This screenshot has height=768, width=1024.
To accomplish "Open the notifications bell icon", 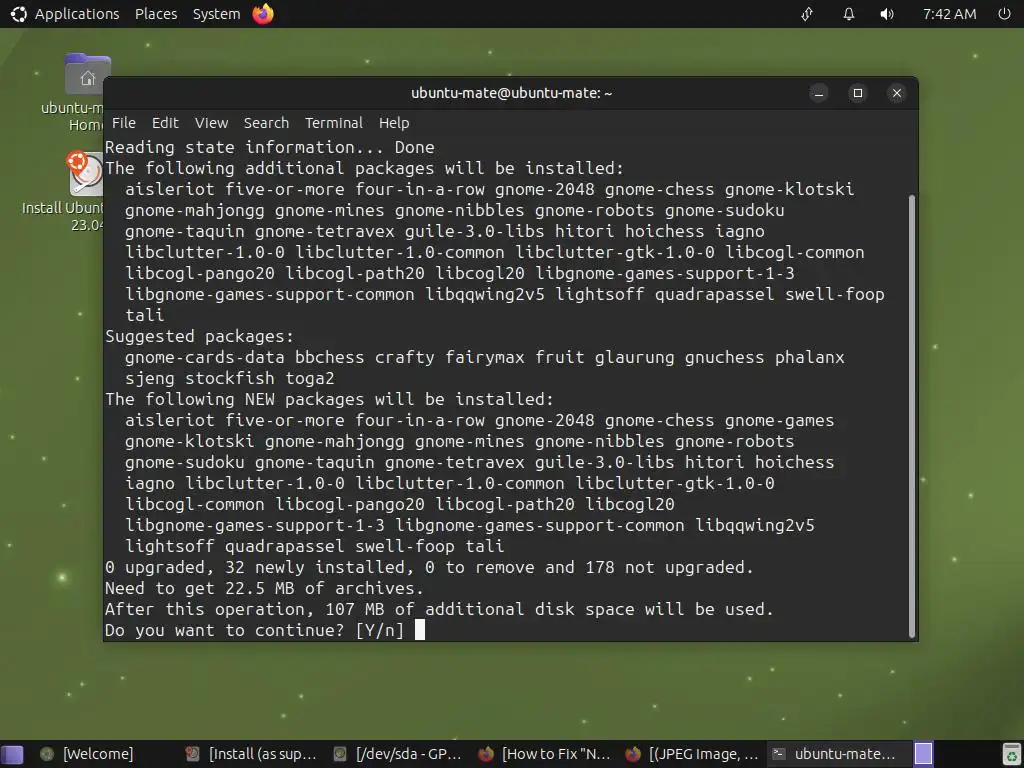I will [848, 14].
